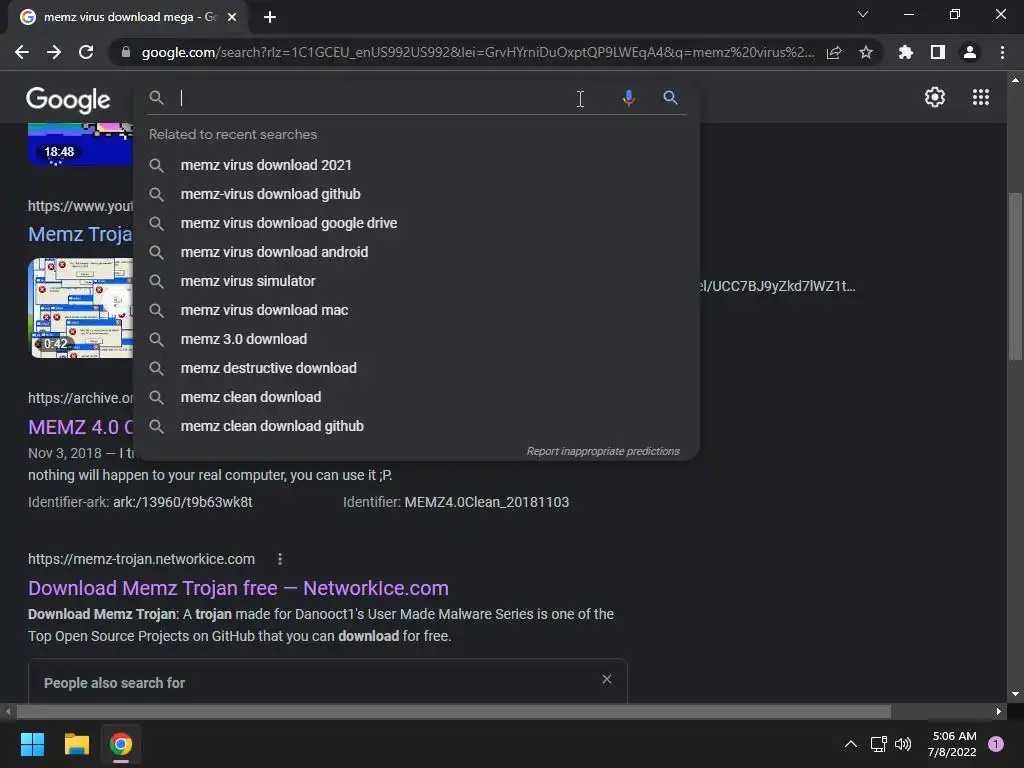Click the Chrome forward arrow
Image resolution: width=1024 pixels, height=768 pixels.
[x=54, y=52]
